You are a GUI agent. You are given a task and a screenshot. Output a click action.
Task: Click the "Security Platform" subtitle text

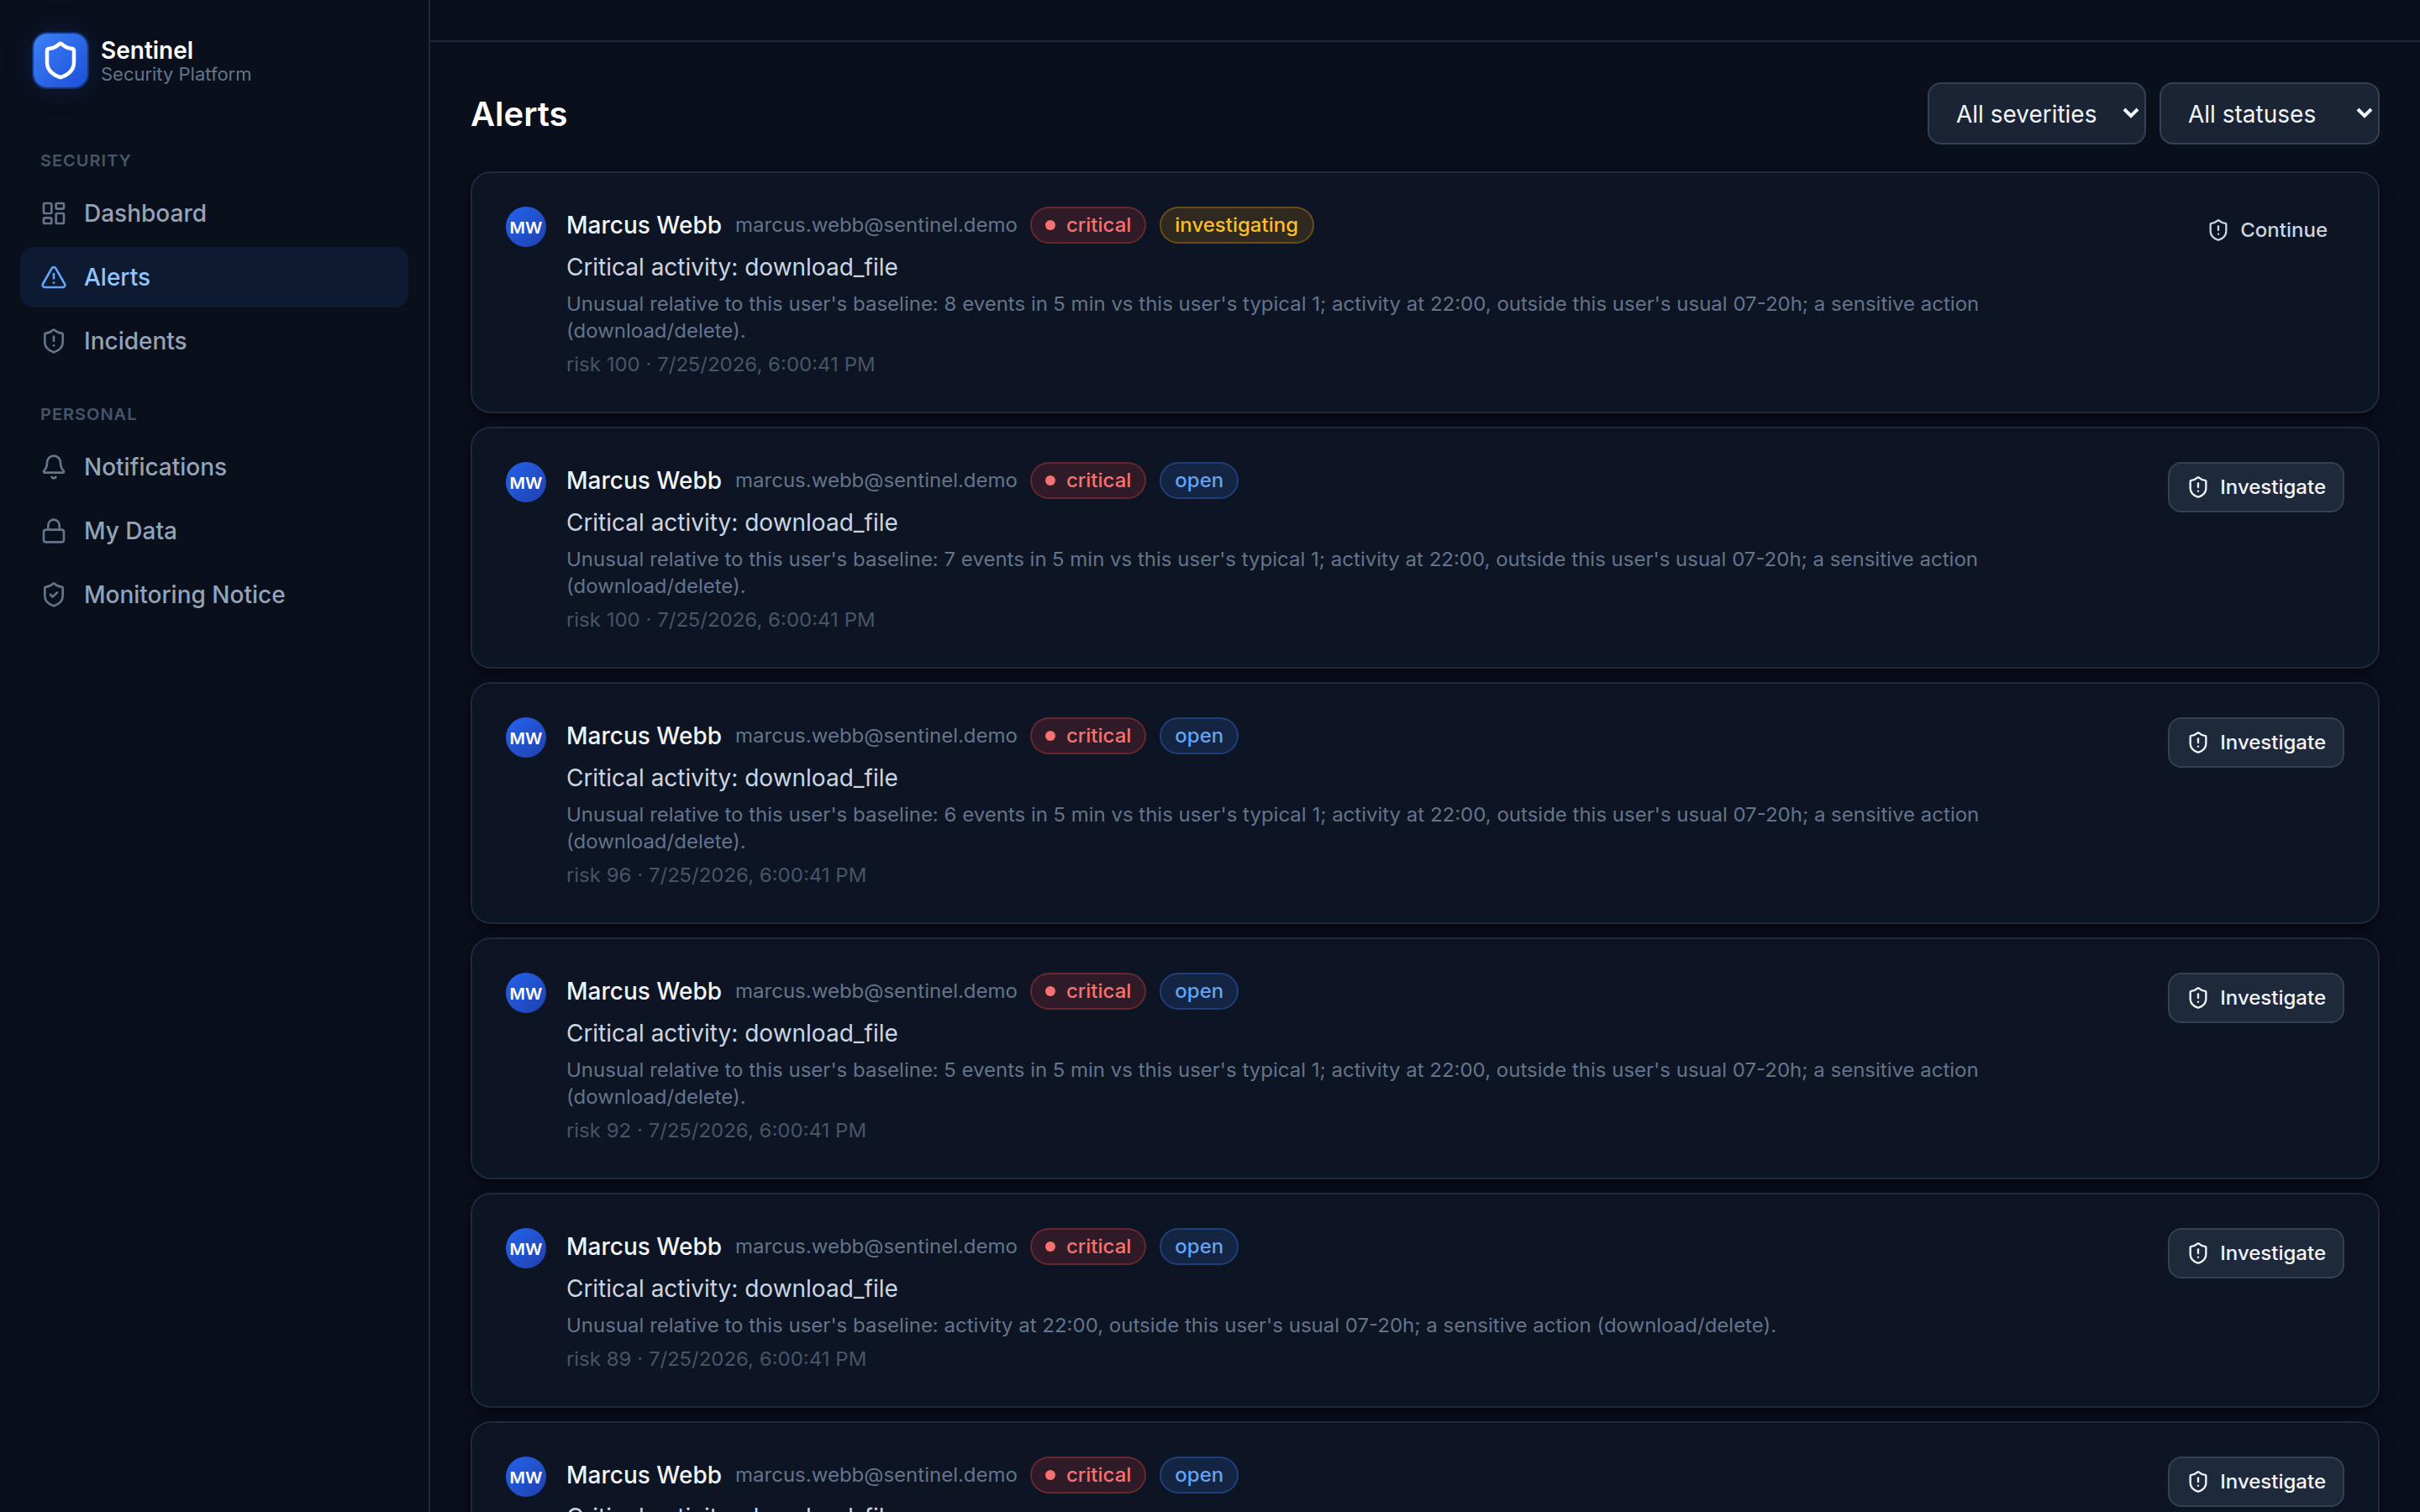click(x=176, y=75)
